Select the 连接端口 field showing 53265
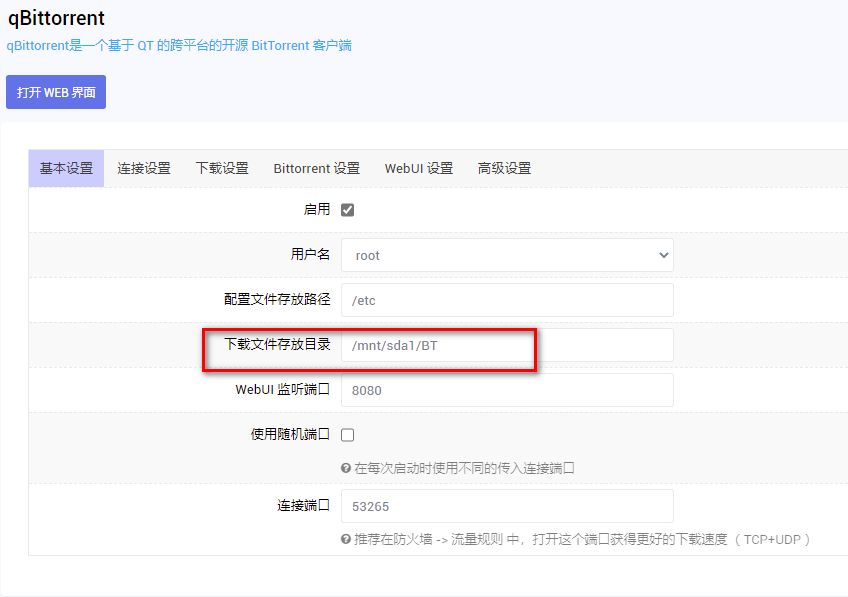Viewport: 848px width, 597px height. pyautogui.click(x=507, y=506)
